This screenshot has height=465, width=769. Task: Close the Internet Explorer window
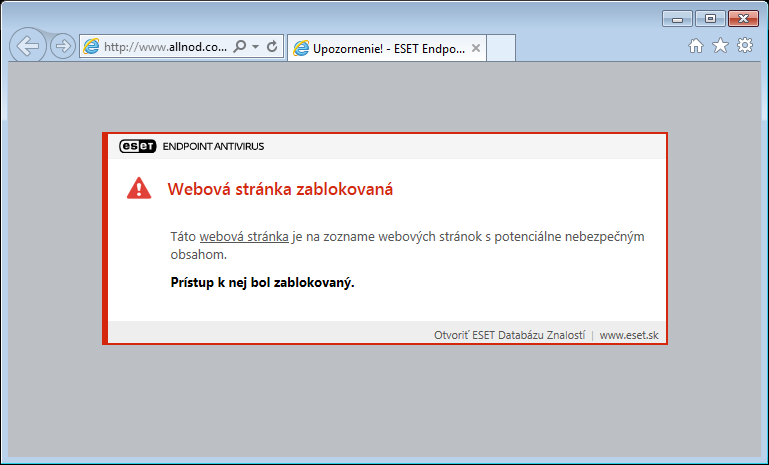pyautogui.click(x=743, y=19)
